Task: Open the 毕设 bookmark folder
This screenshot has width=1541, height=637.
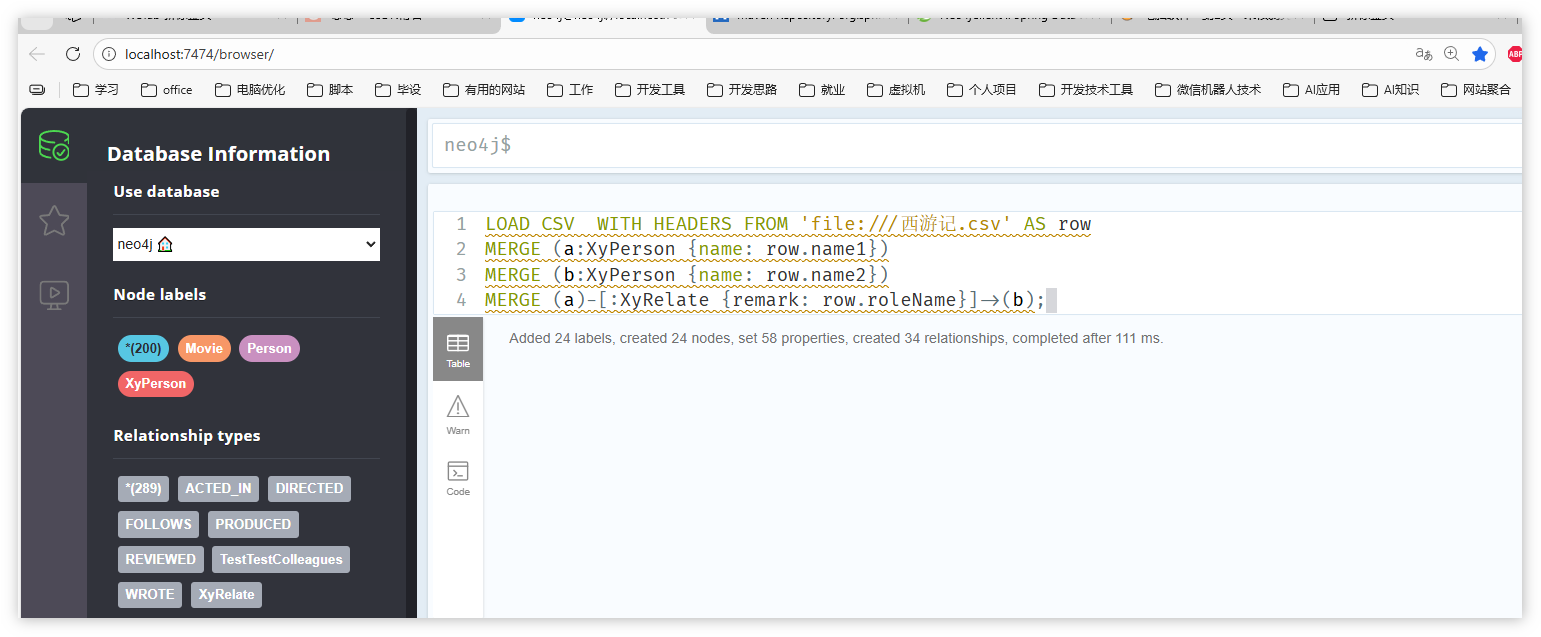Action: (398, 89)
